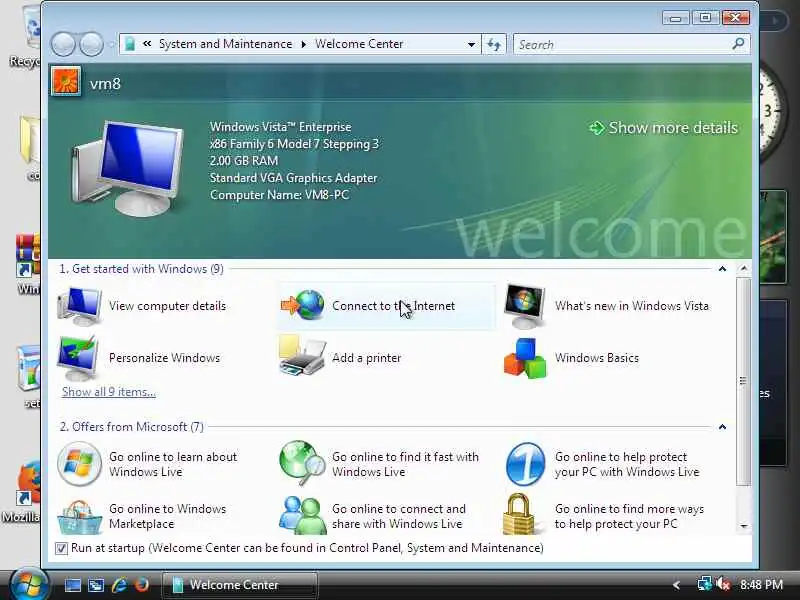Click Show more details link
The image size is (800, 600).
663,128
